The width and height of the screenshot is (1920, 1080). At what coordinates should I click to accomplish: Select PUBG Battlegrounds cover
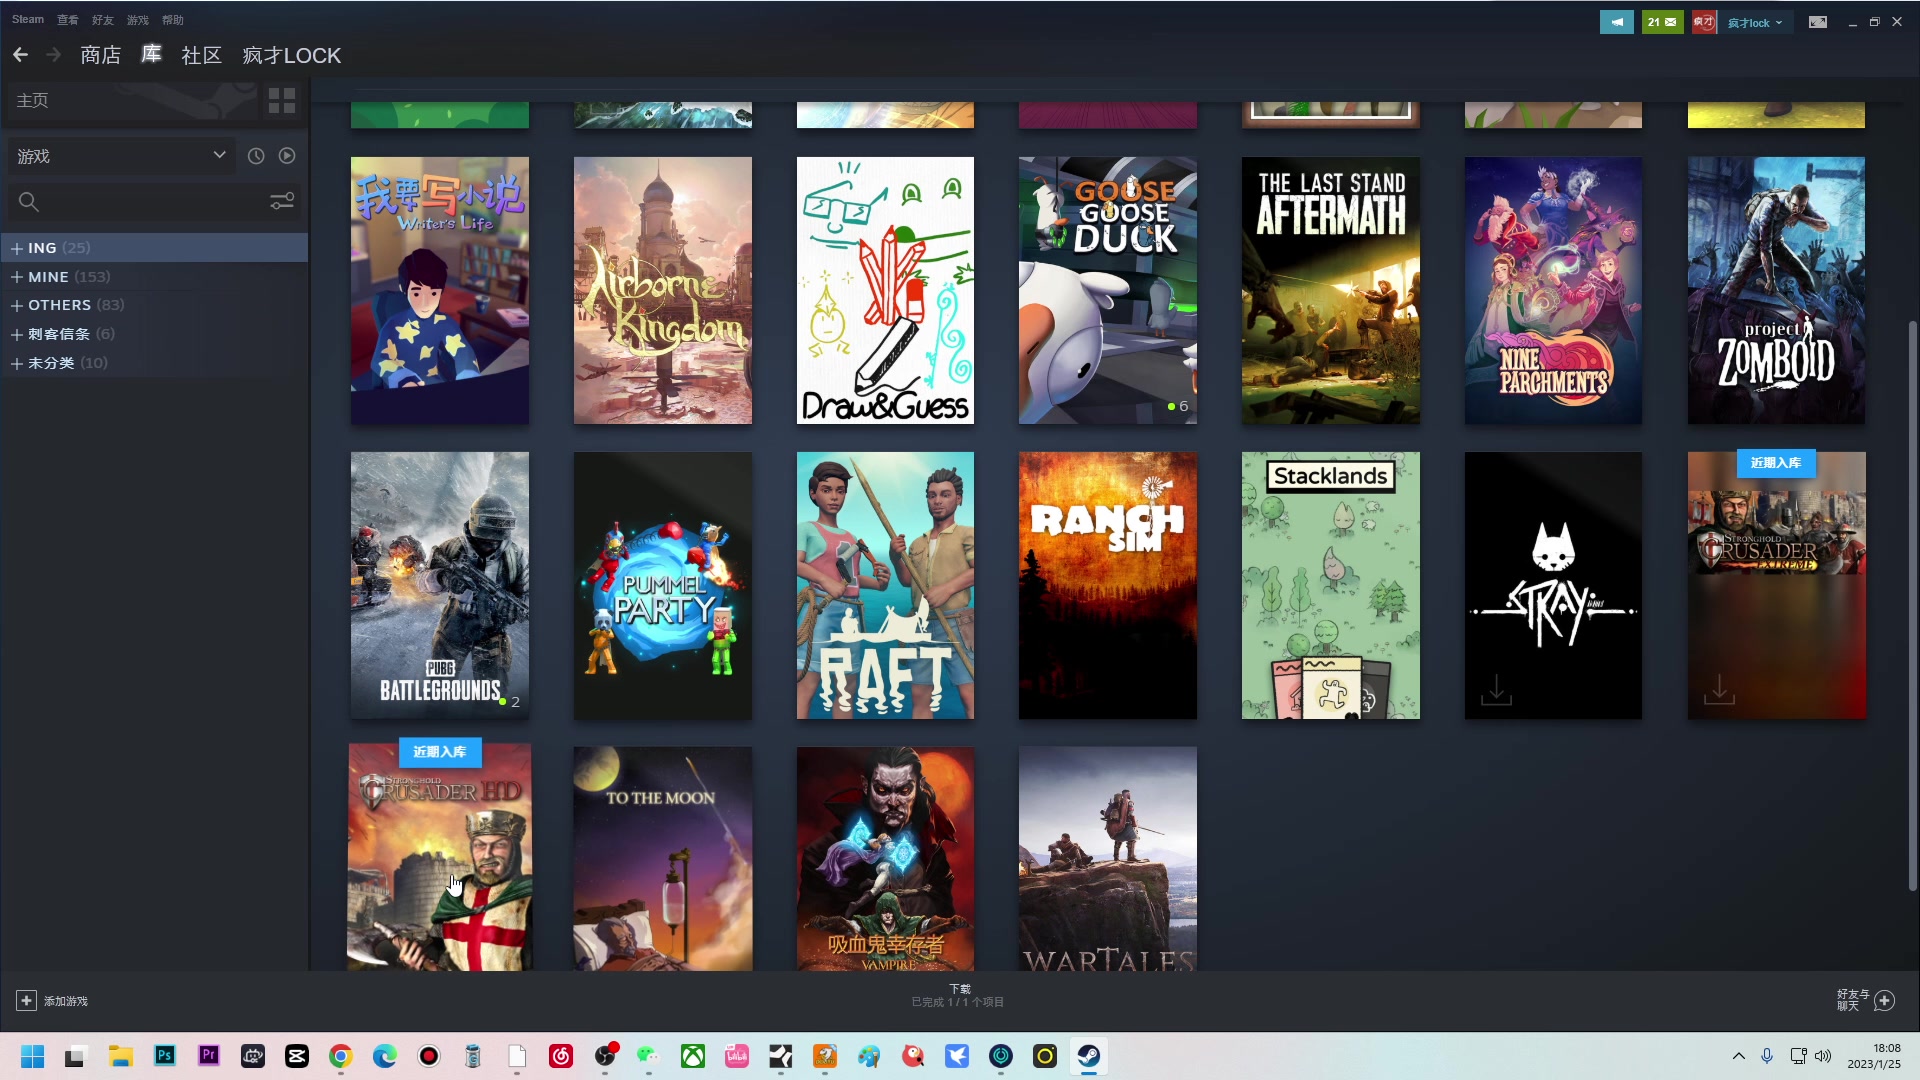440,585
